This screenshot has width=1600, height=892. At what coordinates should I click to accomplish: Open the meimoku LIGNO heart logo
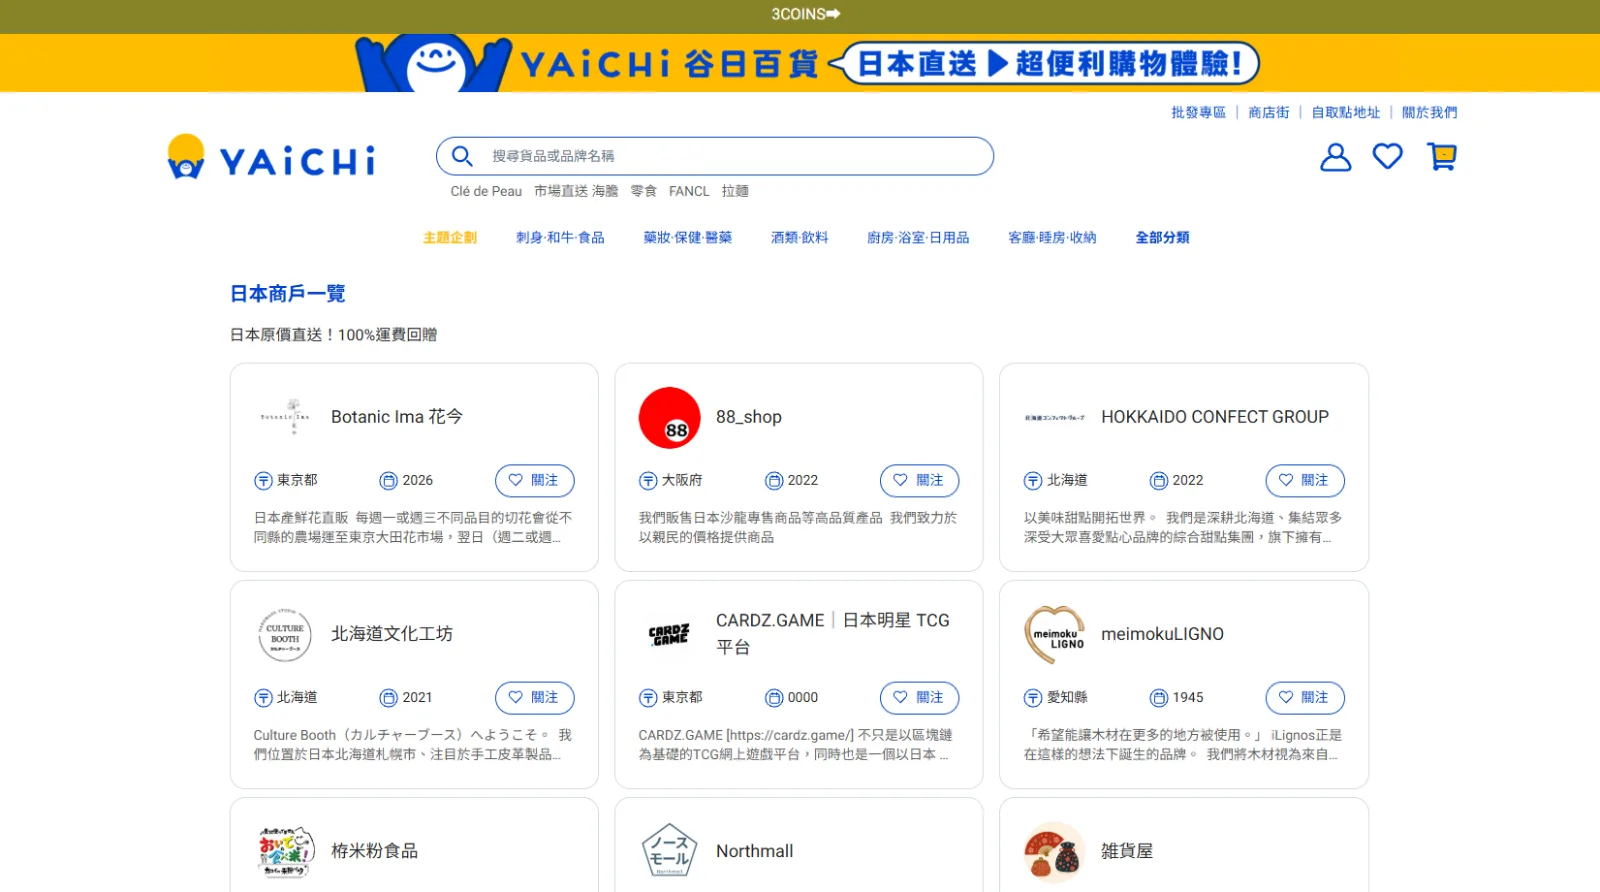(1054, 634)
